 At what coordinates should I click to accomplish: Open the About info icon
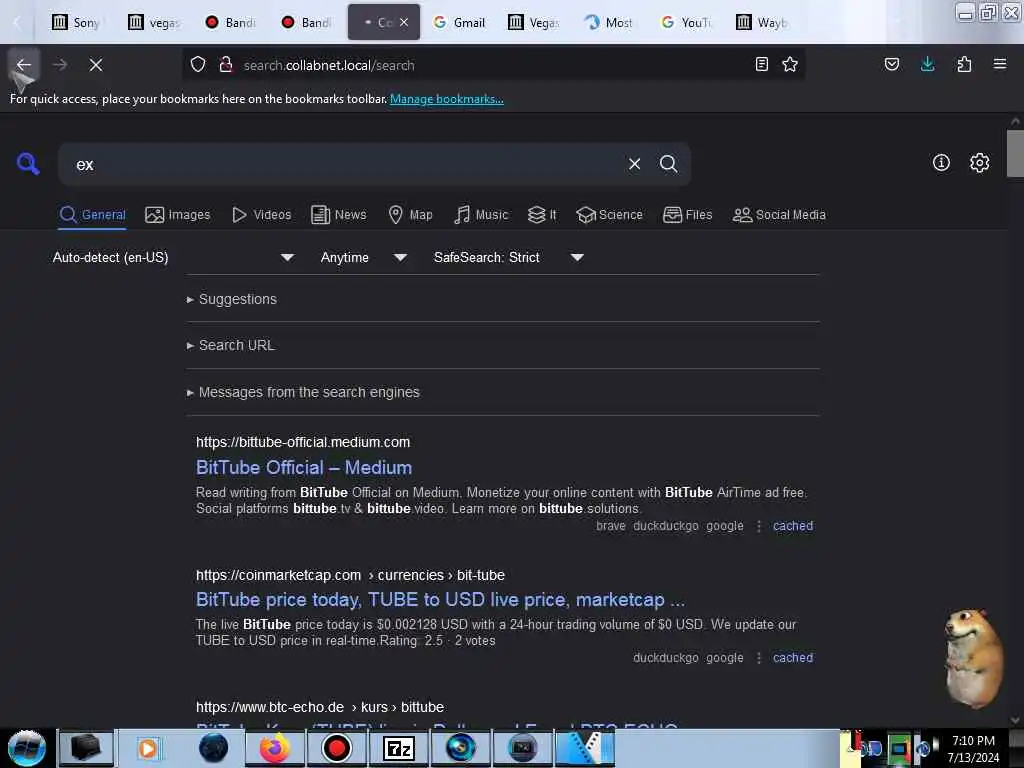pos(941,163)
